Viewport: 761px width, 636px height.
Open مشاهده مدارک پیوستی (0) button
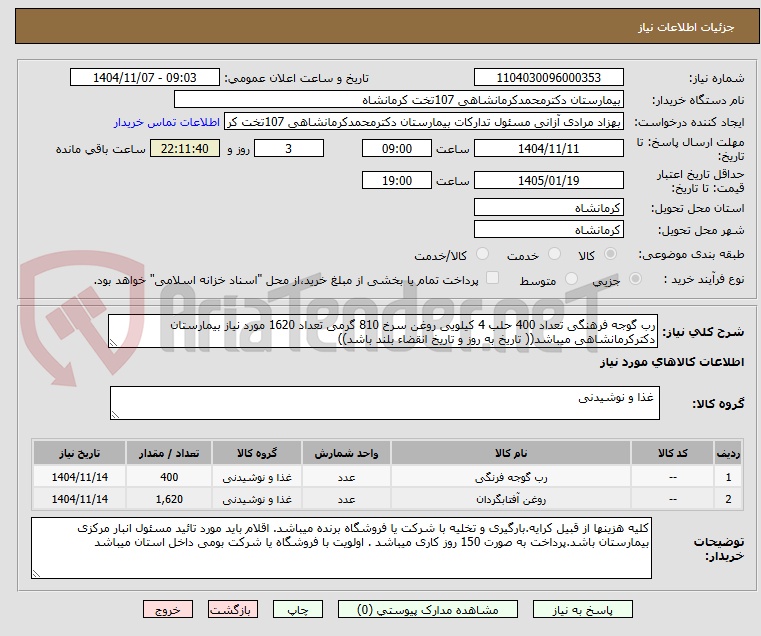pyautogui.click(x=428, y=610)
